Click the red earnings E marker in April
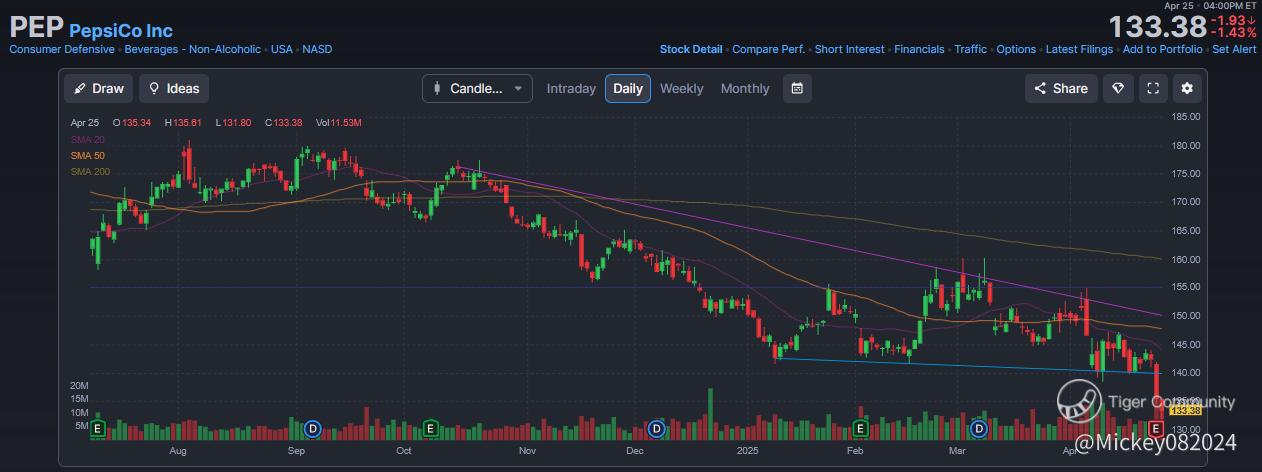This screenshot has width=1262, height=472. [1156, 428]
